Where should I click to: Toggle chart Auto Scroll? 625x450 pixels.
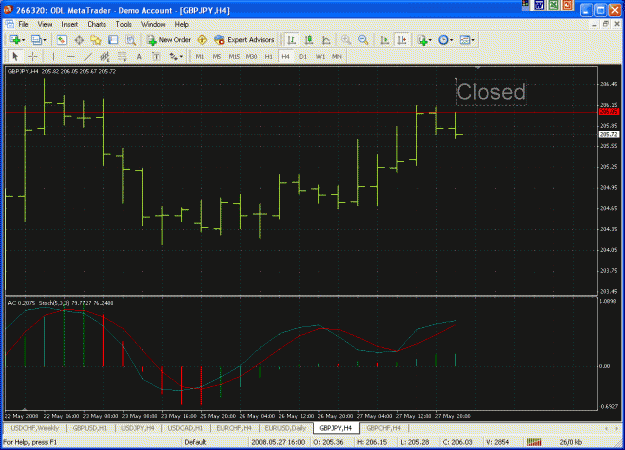point(384,40)
